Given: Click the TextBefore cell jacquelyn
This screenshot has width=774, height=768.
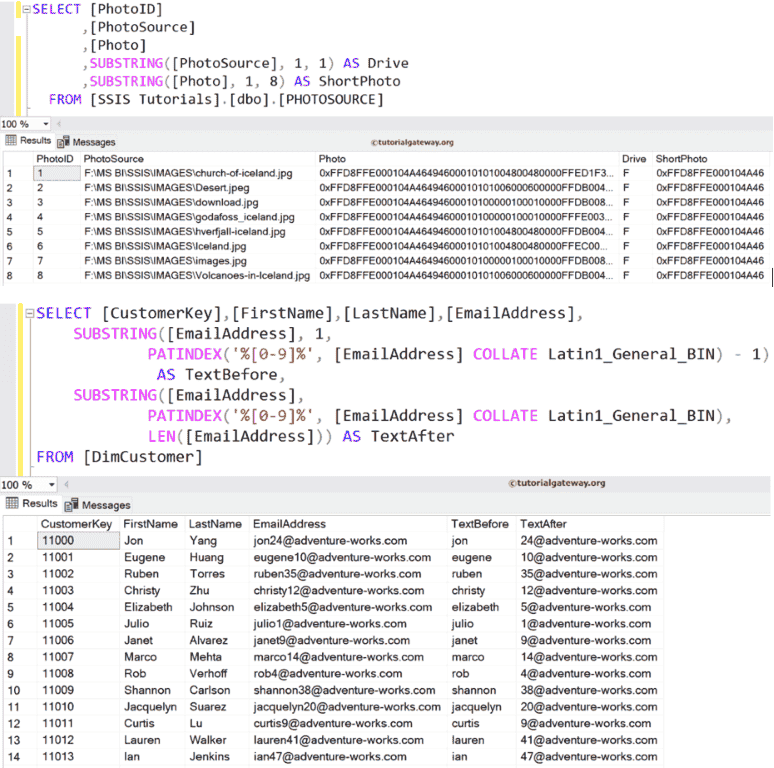Looking at the screenshot, I should click(x=481, y=707).
